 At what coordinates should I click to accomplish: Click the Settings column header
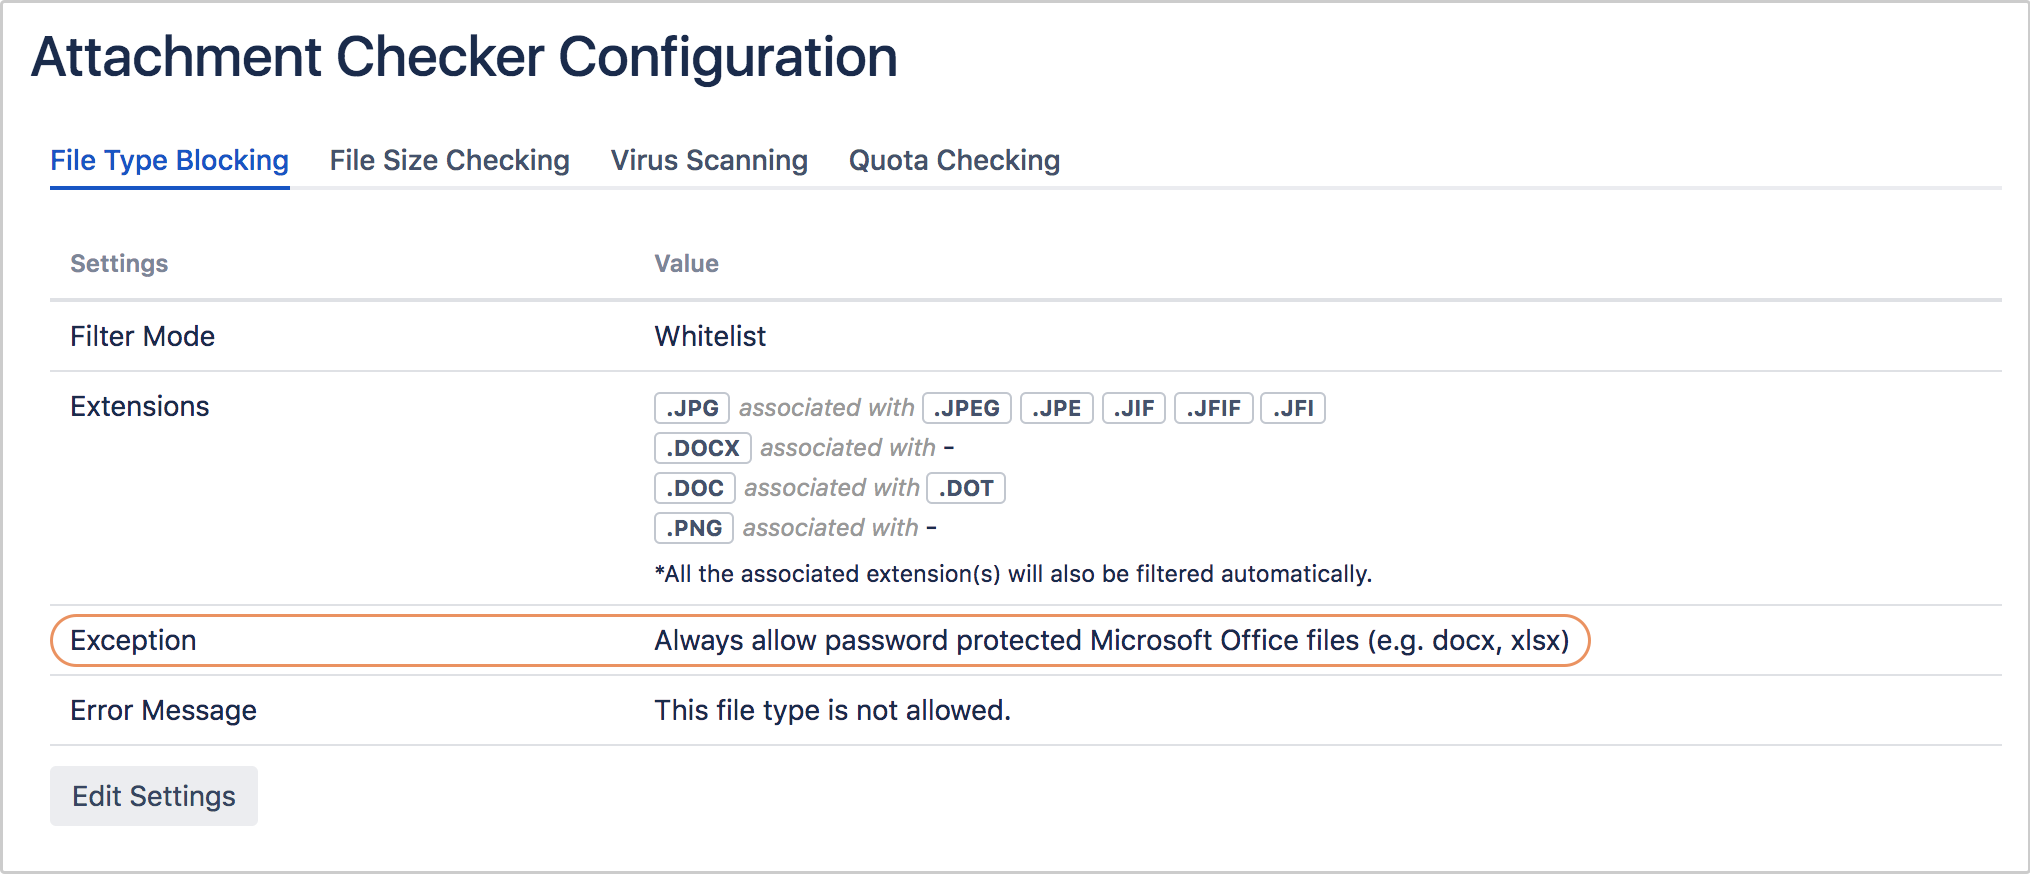click(119, 263)
